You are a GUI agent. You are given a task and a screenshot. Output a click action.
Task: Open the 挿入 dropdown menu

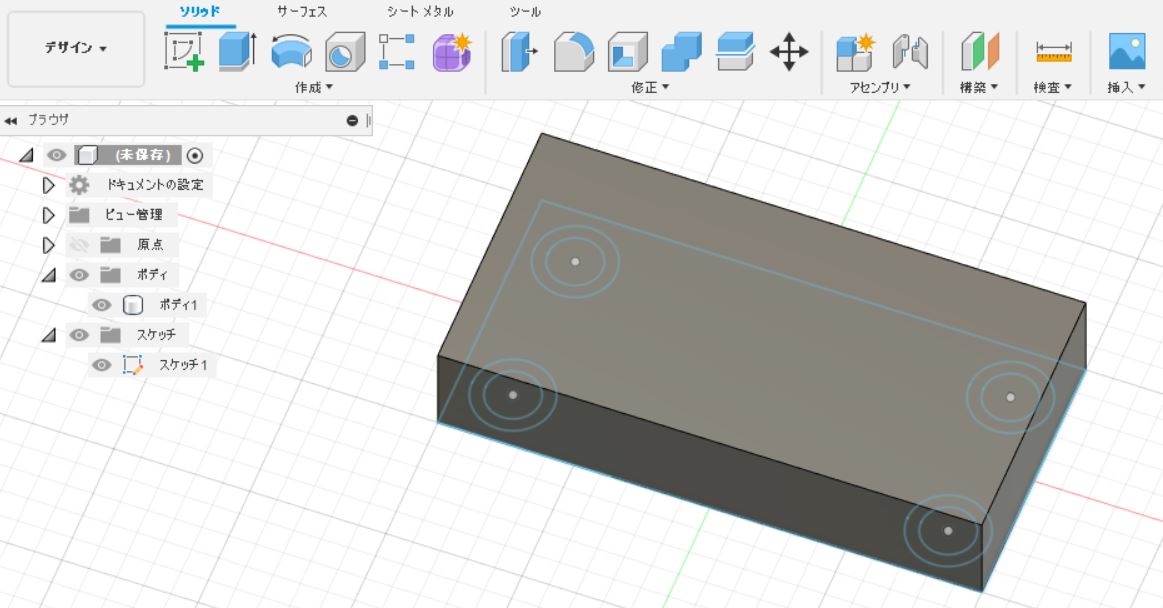pyautogui.click(x=1127, y=87)
